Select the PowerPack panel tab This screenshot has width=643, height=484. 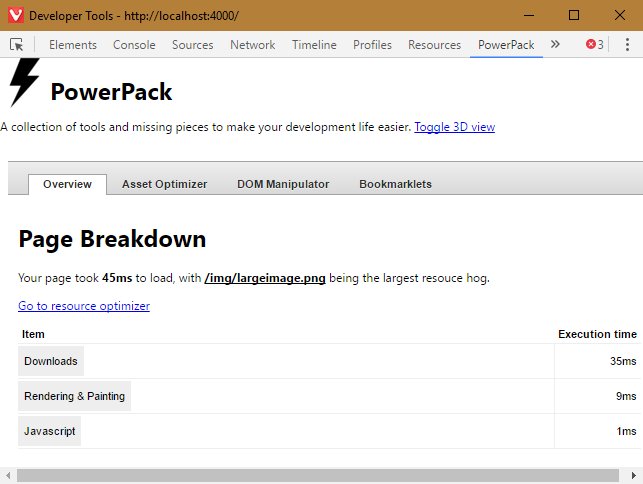tap(506, 45)
